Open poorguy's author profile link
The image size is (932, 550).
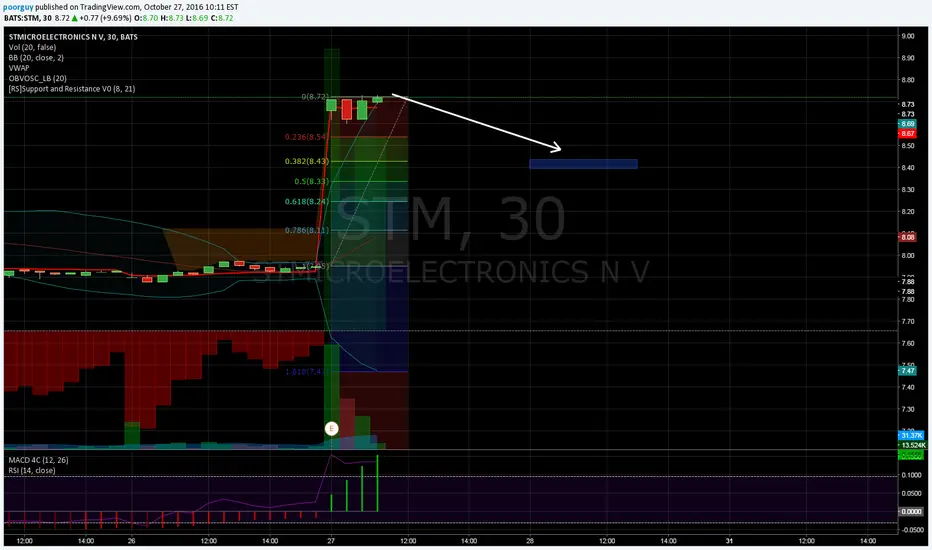click(18, 7)
